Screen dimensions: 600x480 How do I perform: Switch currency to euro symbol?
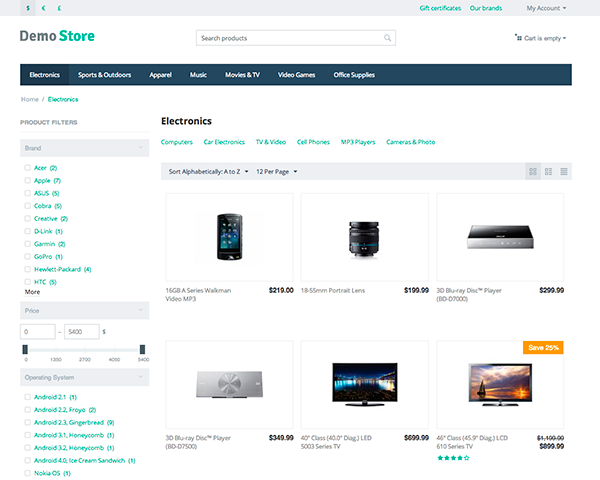(44, 8)
